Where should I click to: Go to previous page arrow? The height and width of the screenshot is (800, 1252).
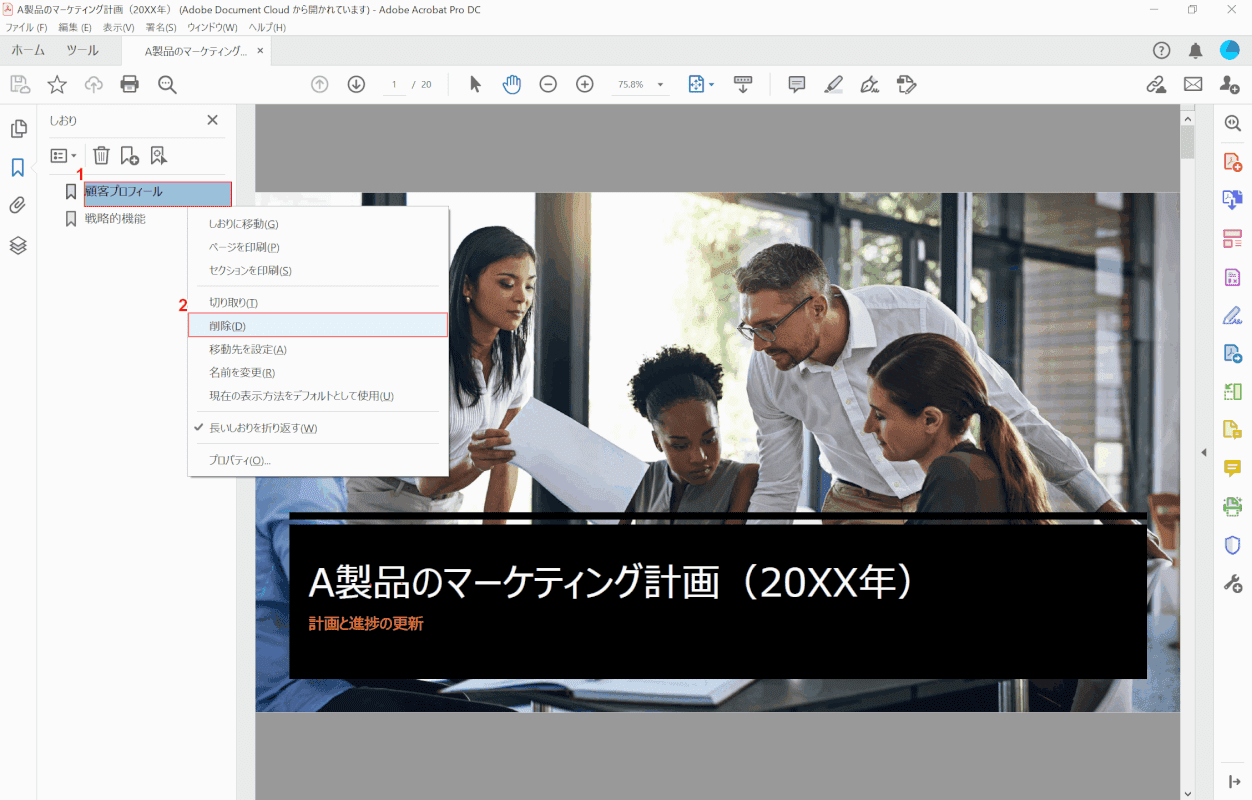point(320,85)
